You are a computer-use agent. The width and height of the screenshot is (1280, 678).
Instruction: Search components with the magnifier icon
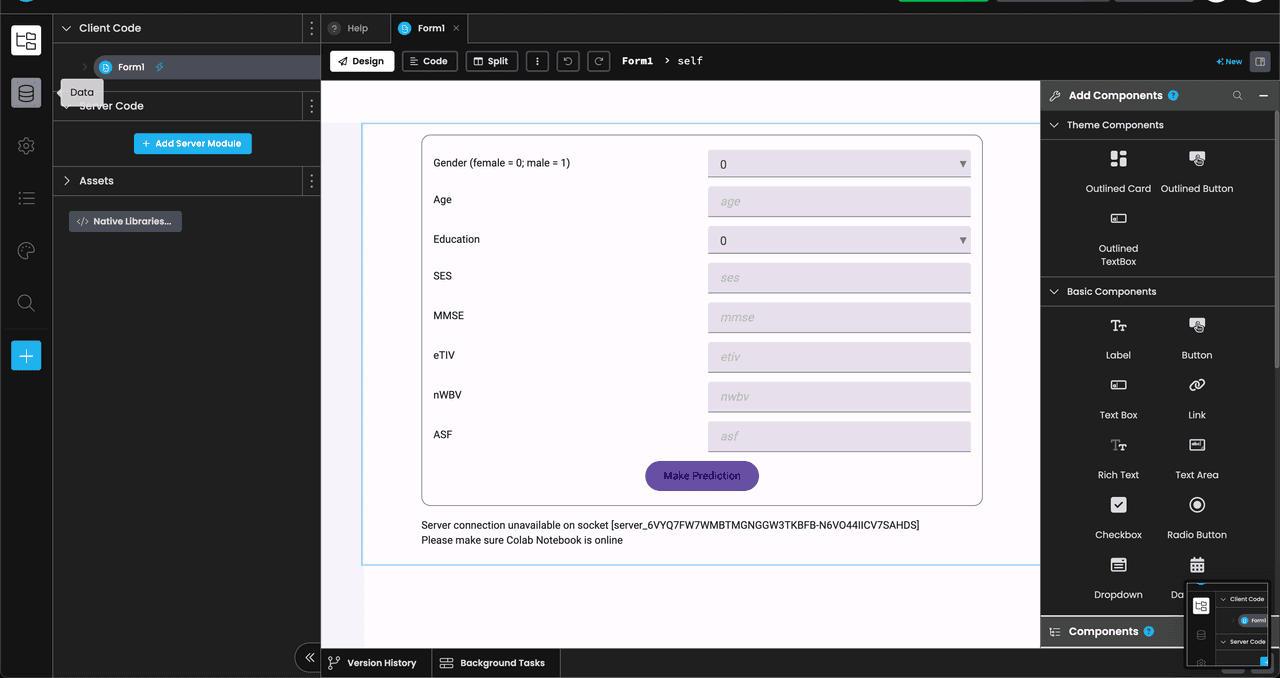coord(1237,96)
